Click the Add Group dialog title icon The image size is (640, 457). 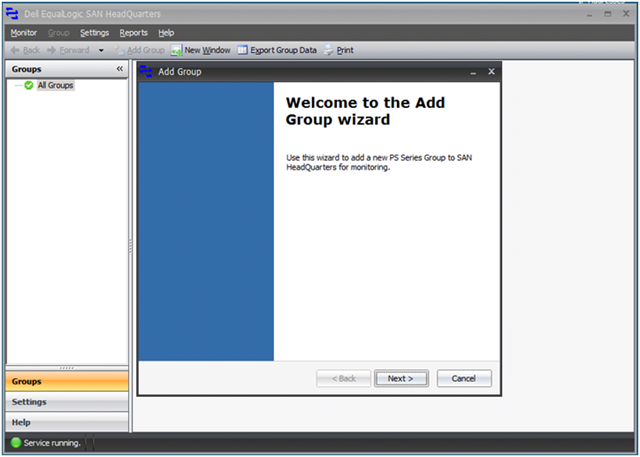(x=146, y=71)
